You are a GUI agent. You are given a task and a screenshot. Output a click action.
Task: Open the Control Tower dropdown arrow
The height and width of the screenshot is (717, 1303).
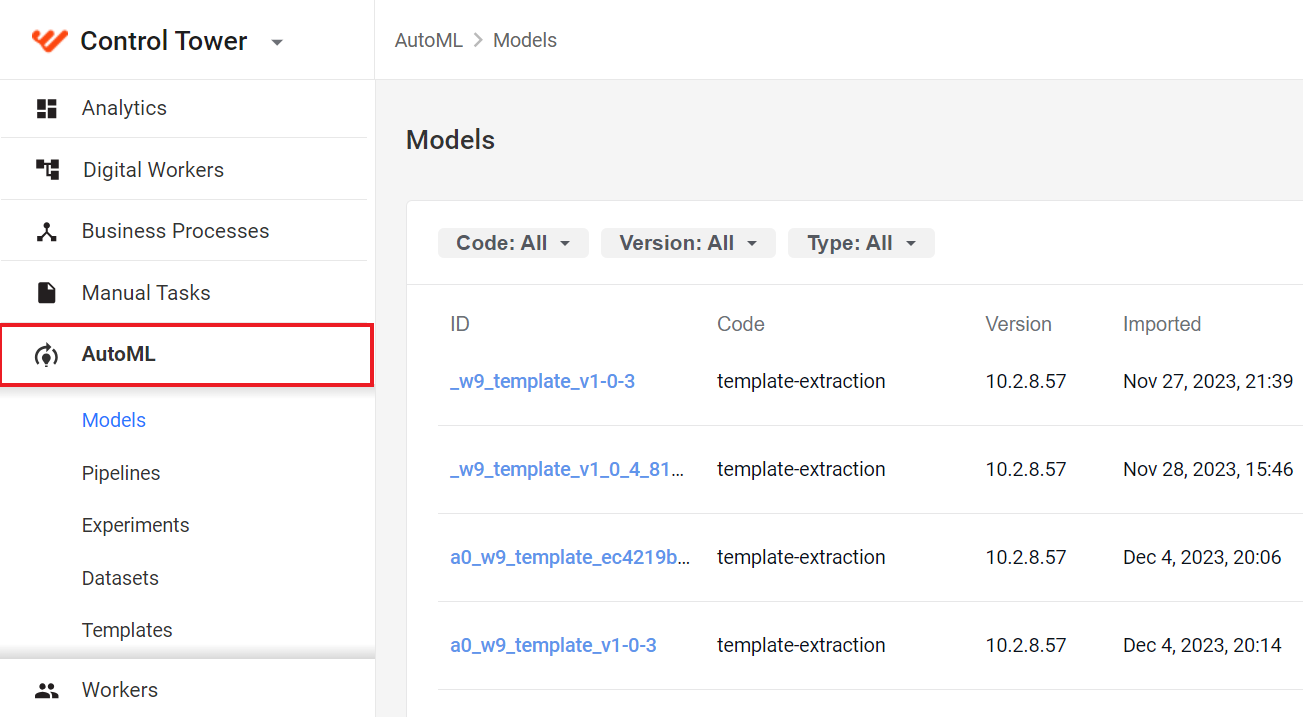[x=277, y=42]
